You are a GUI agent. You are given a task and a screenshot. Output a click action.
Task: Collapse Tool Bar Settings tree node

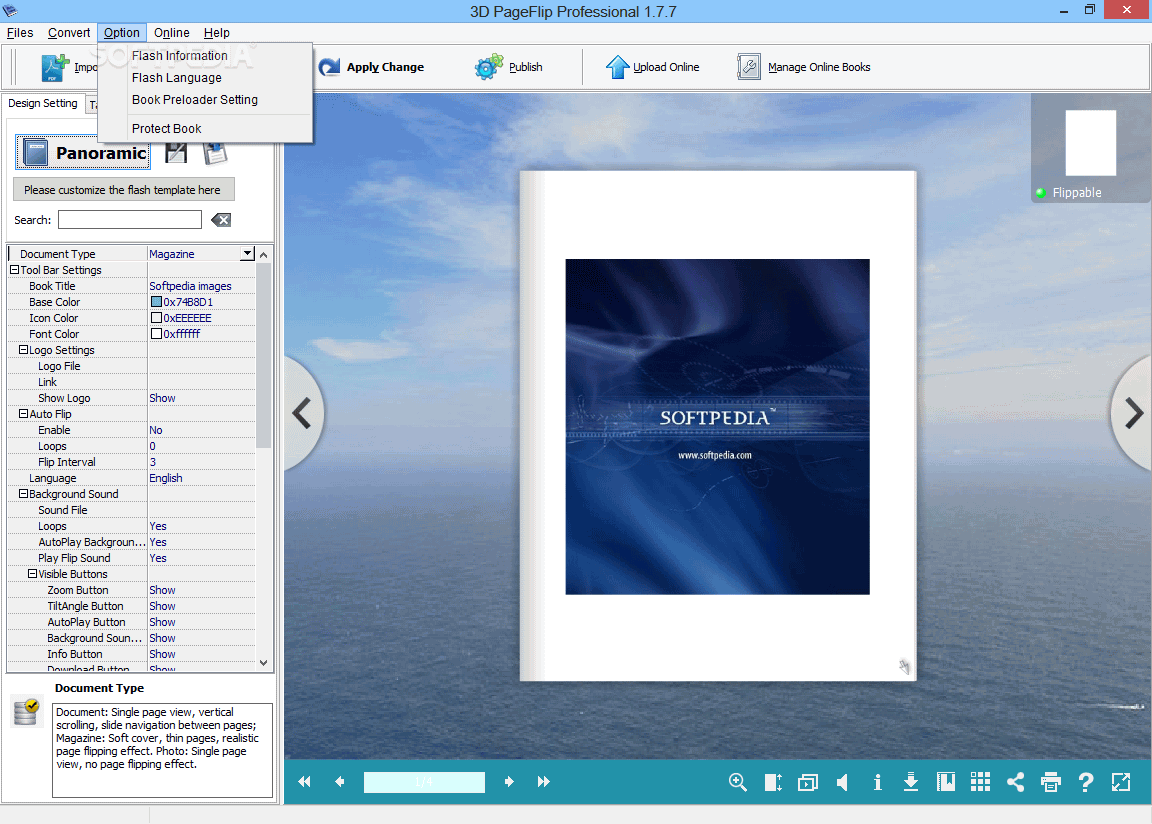pos(14,270)
